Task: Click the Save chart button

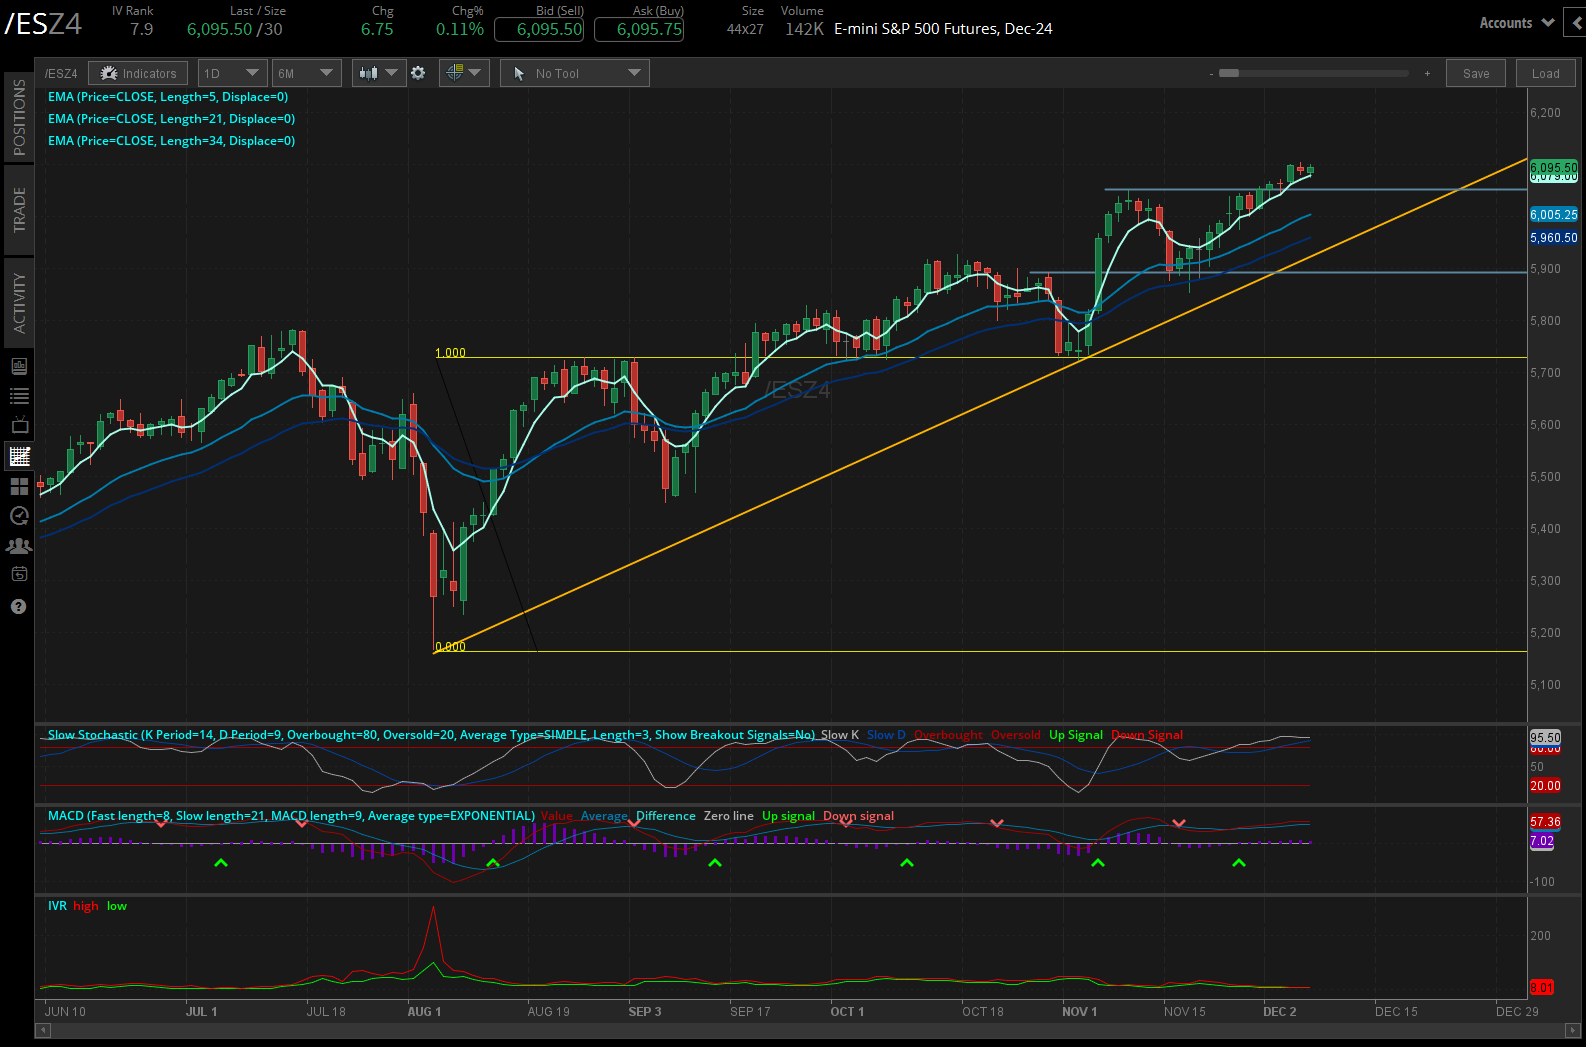Action: coord(1476,73)
